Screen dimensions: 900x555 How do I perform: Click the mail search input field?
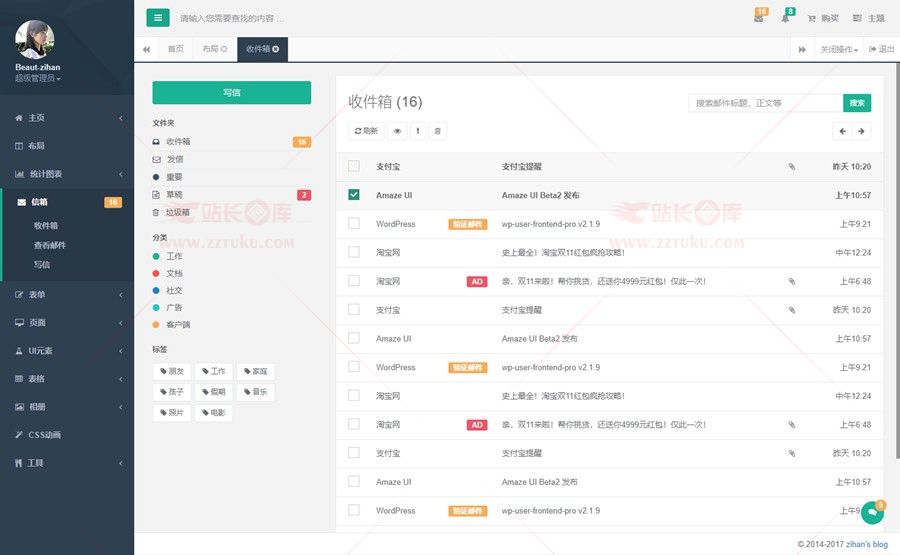pyautogui.click(x=765, y=103)
